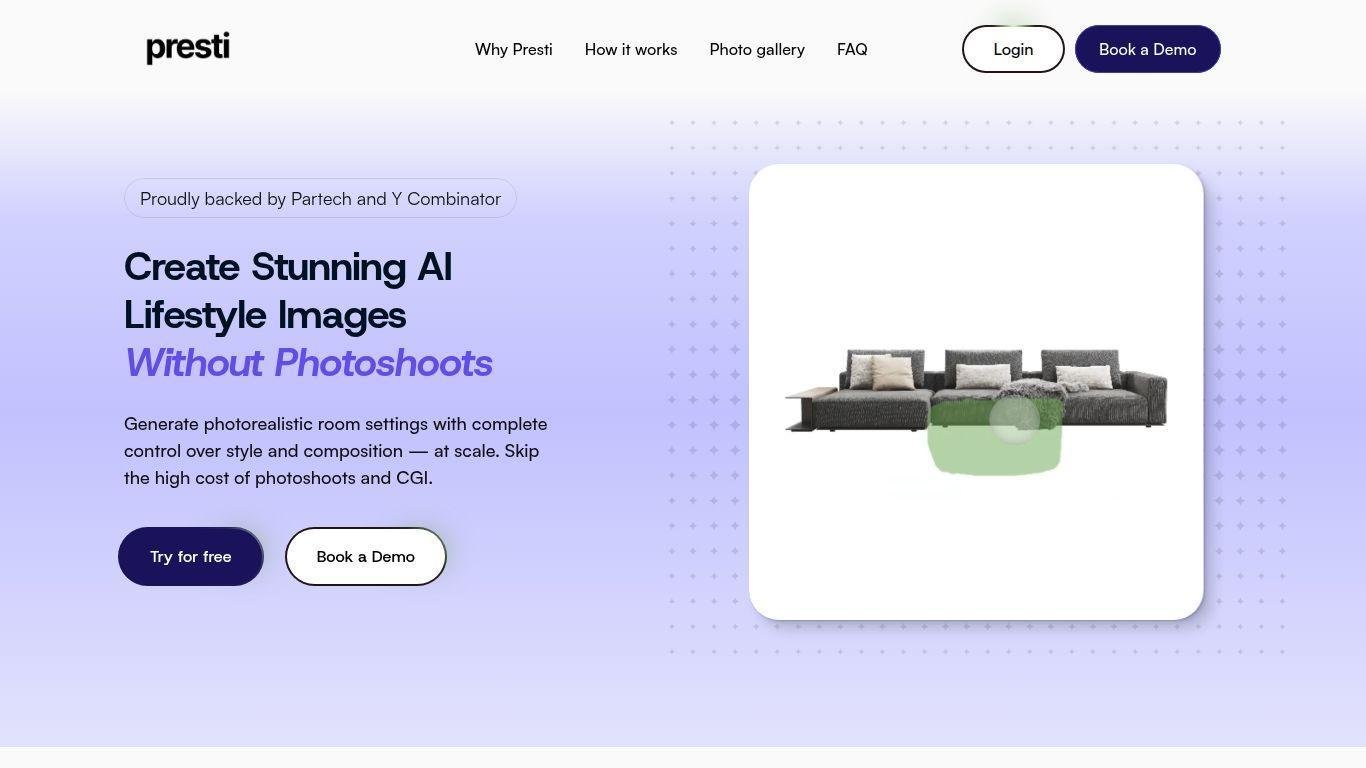1366x768 pixels.
Task: Open the Photo gallery page
Action: [756, 49]
